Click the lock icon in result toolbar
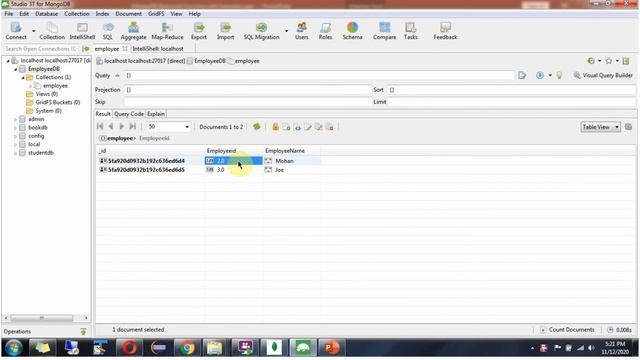The image size is (640, 360). (276, 127)
